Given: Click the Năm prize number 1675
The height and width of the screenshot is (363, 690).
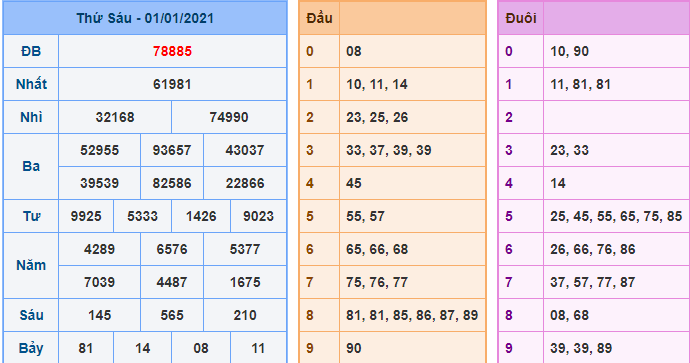Looking at the screenshot, I should click(x=245, y=282).
